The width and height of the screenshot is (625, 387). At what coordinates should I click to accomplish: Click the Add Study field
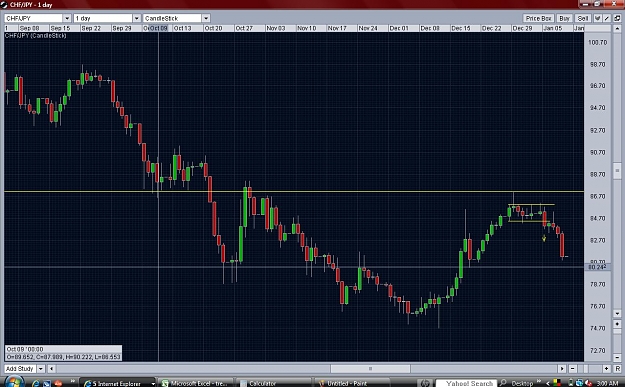[x=20, y=369]
